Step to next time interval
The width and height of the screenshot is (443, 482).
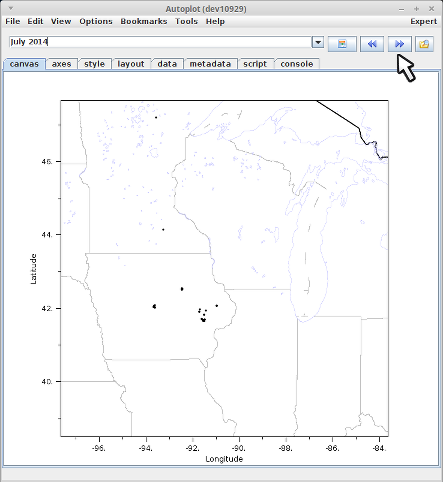tap(399, 44)
